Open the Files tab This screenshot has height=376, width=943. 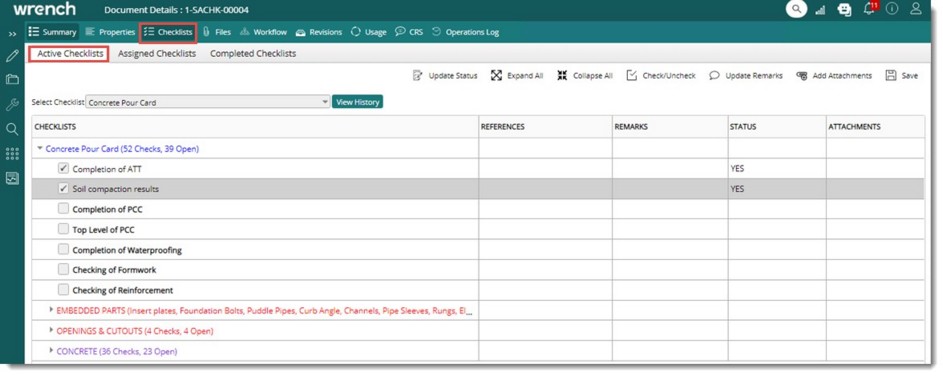point(217,32)
